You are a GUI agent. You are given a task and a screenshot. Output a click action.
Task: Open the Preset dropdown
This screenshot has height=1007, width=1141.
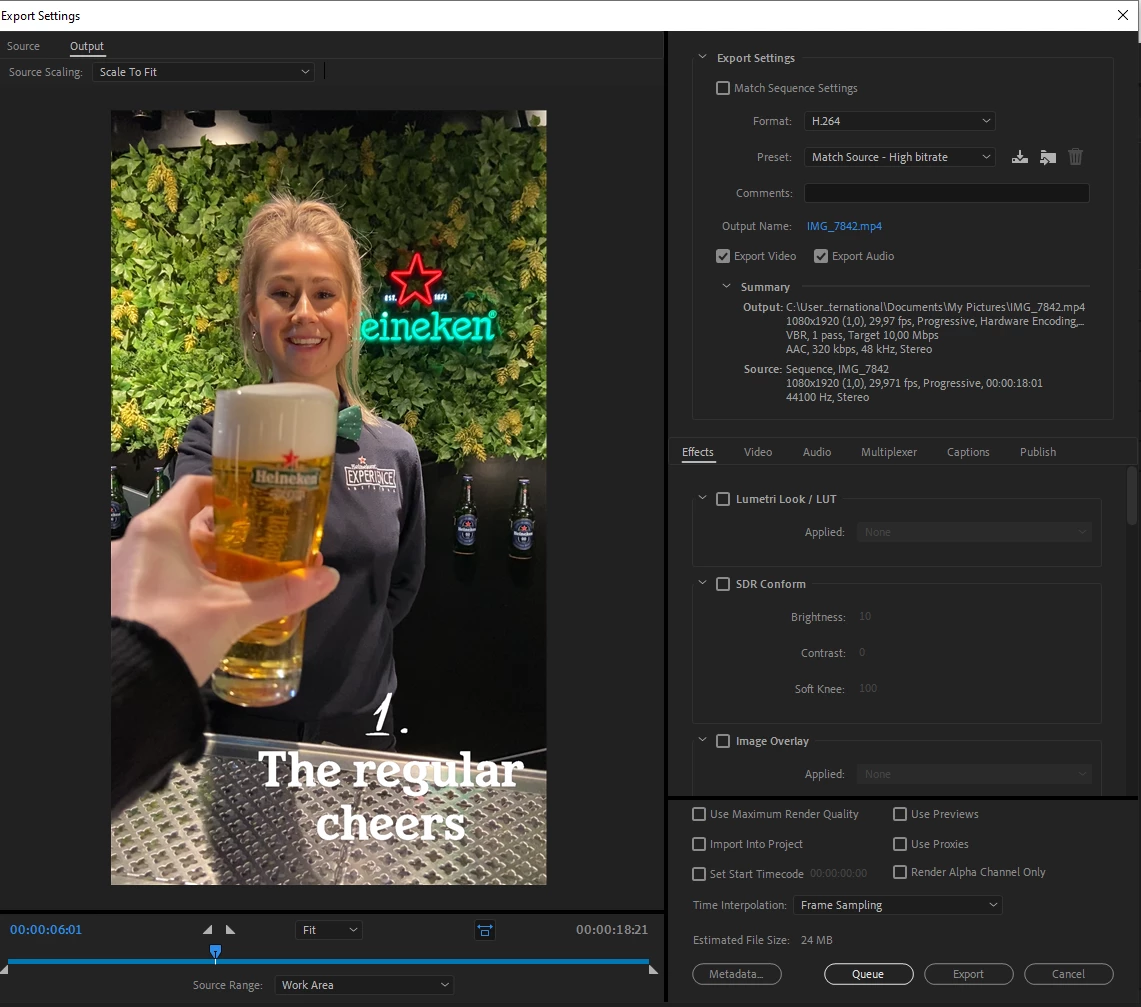pyautogui.click(x=899, y=157)
